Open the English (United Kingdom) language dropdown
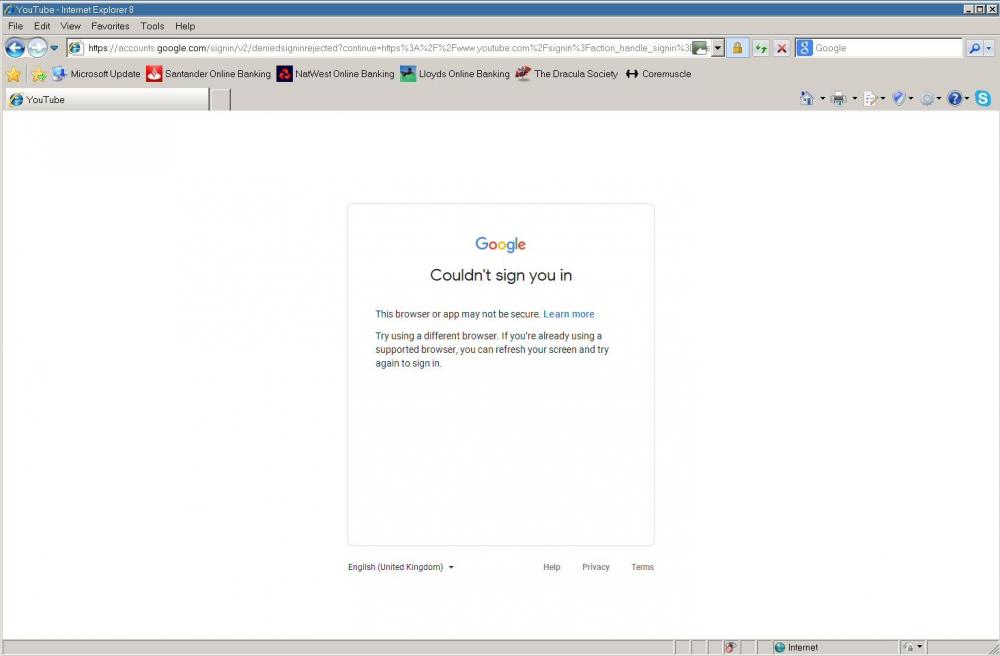This screenshot has height=656, width=1000. click(400, 567)
